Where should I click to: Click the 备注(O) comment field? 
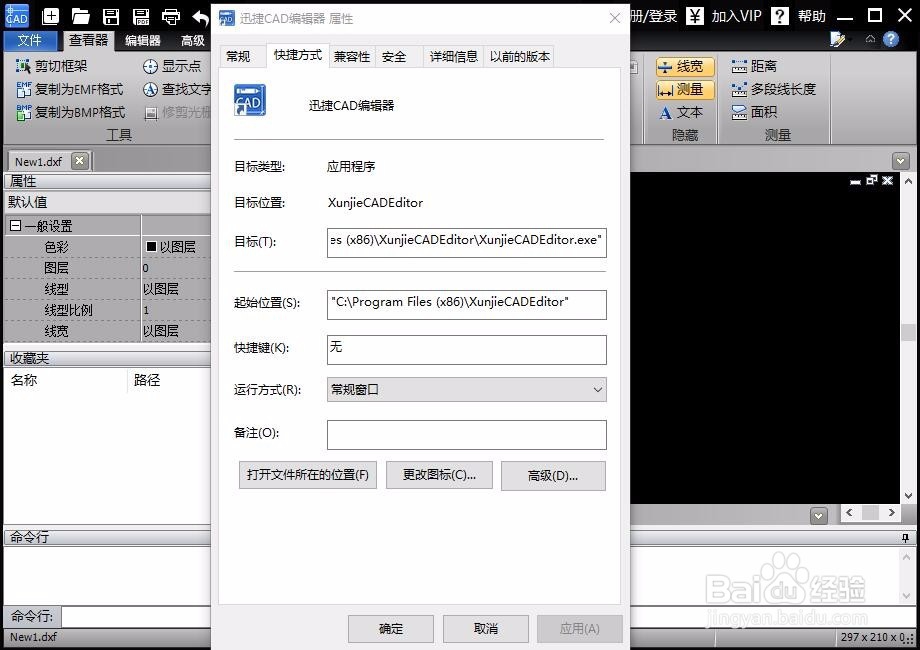(x=466, y=435)
